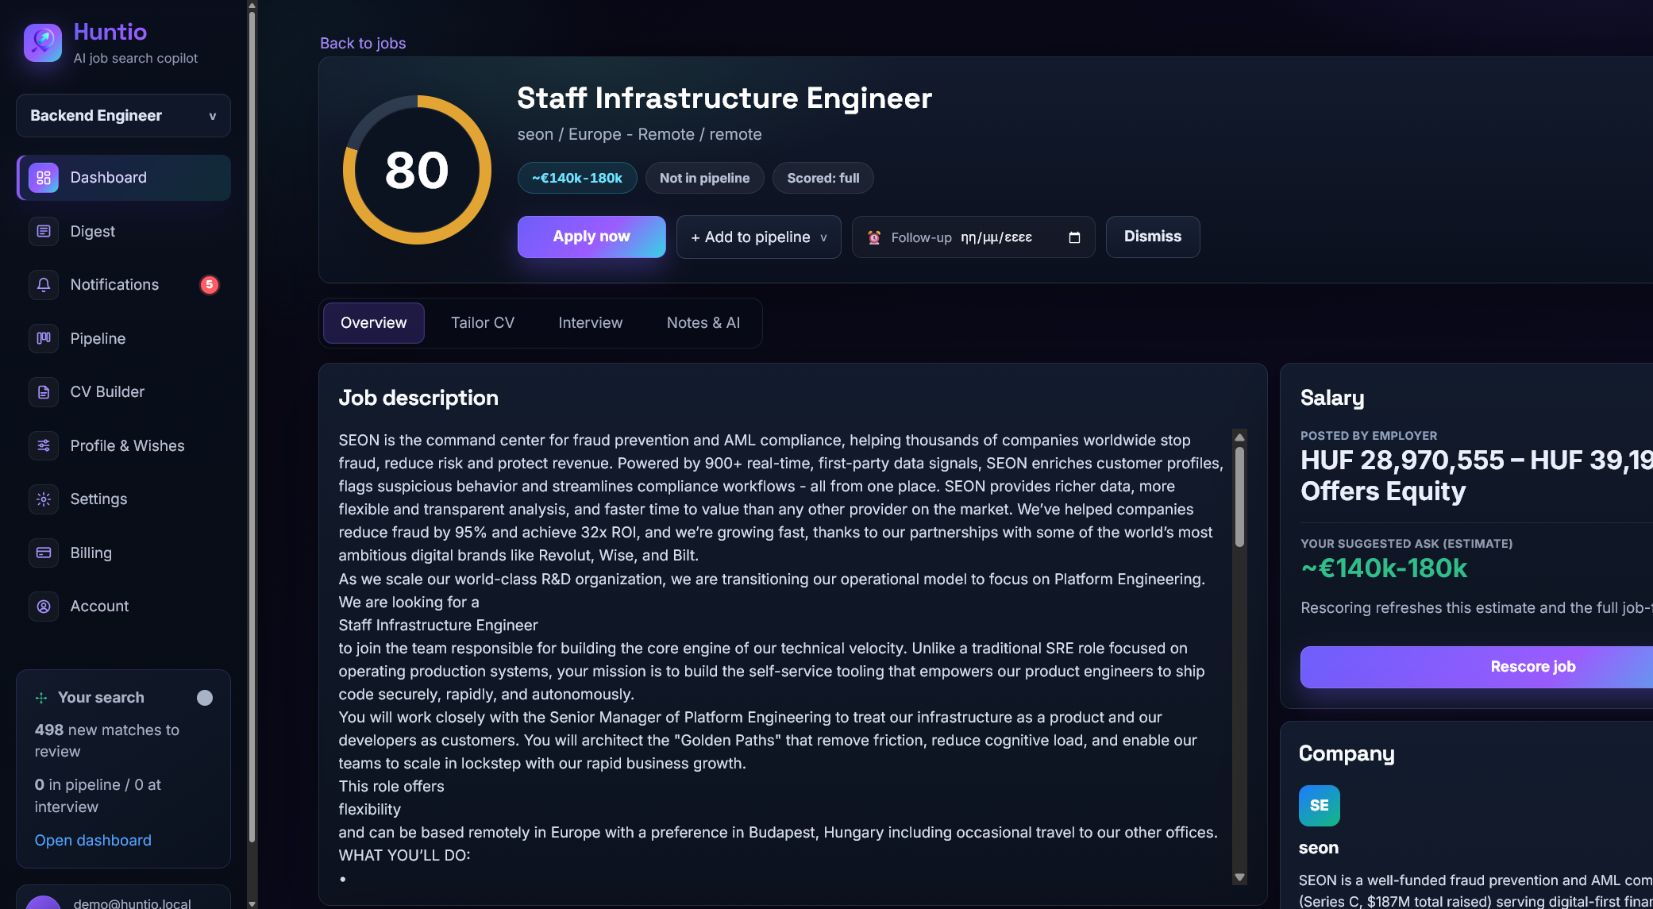Screen dimensions: 1653x909
Task: Open the Pipeline sidebar item
Action: [123, 338]
